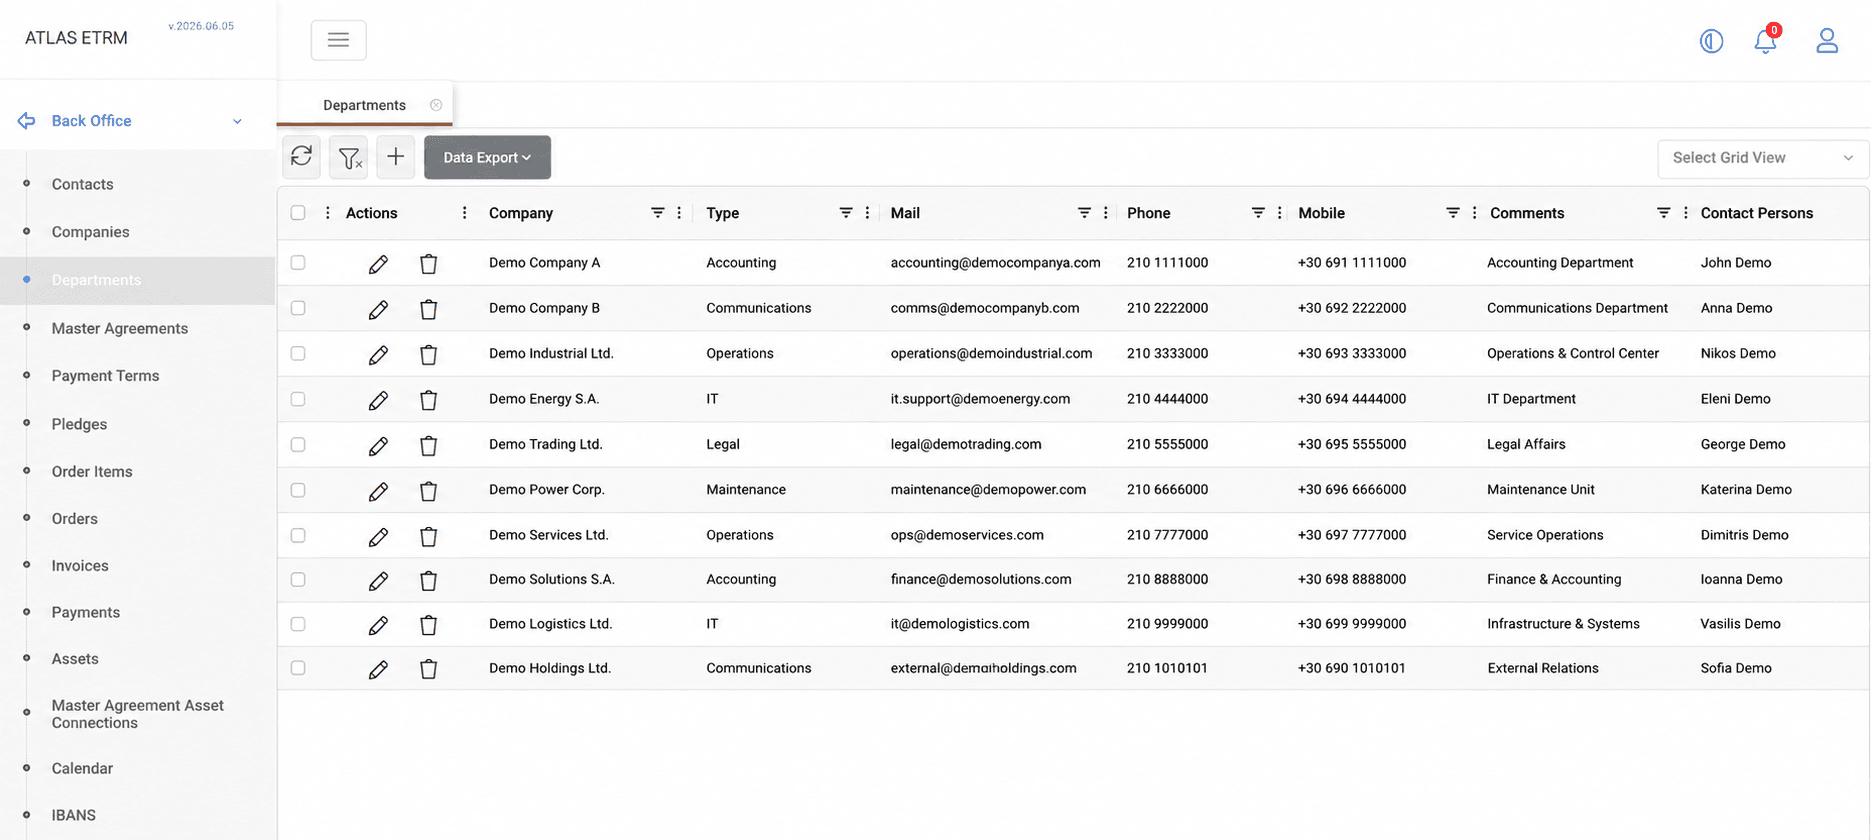Toggle the hamburger sidebar menu

click(x=338, y=40)
